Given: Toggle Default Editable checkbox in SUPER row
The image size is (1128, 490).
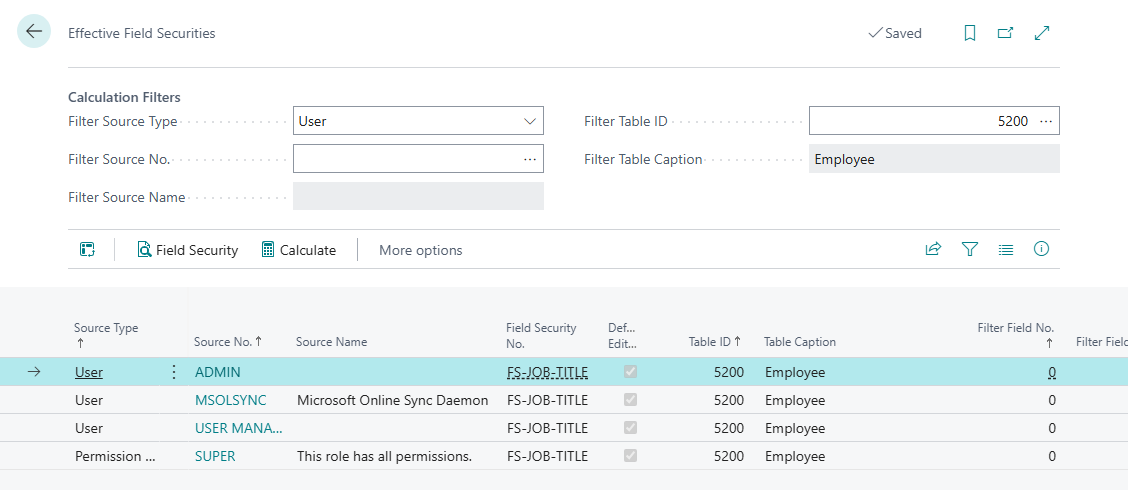Looking at the screenshot, I should tap(630, 456).
